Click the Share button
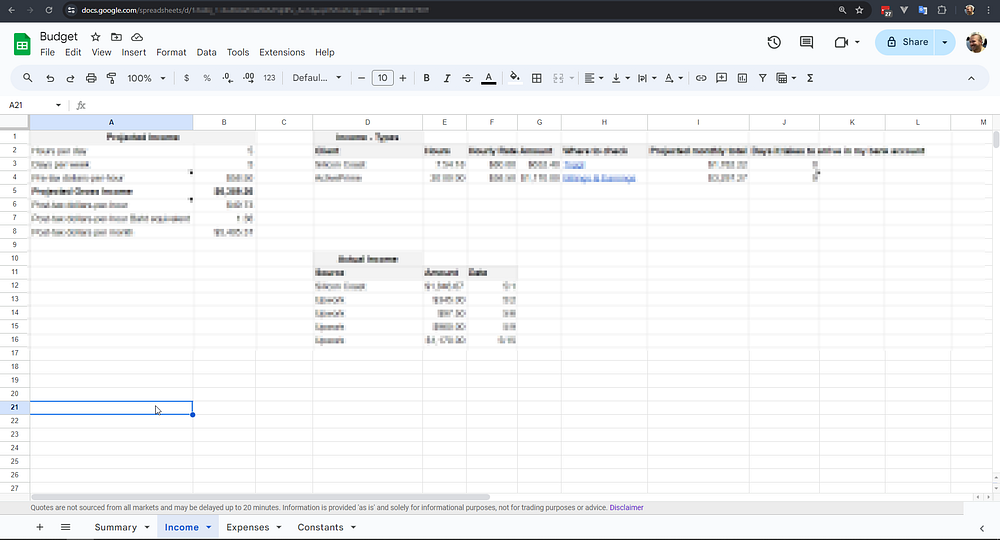This screenshot has height=540, width=1000. point(907,42)
